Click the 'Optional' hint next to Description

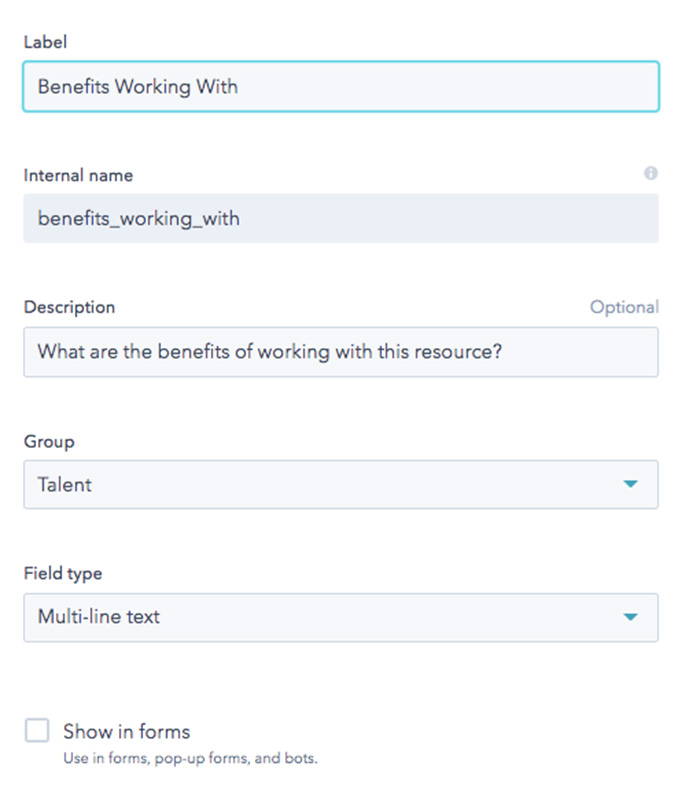click(624, 307)
